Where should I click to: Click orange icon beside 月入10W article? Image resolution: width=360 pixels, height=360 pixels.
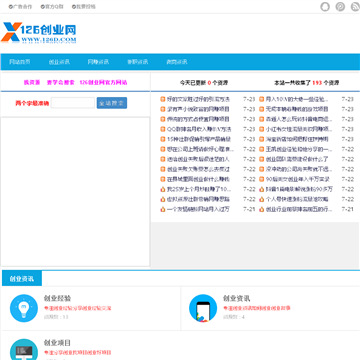pyautogui.click(x=262, y=99)
